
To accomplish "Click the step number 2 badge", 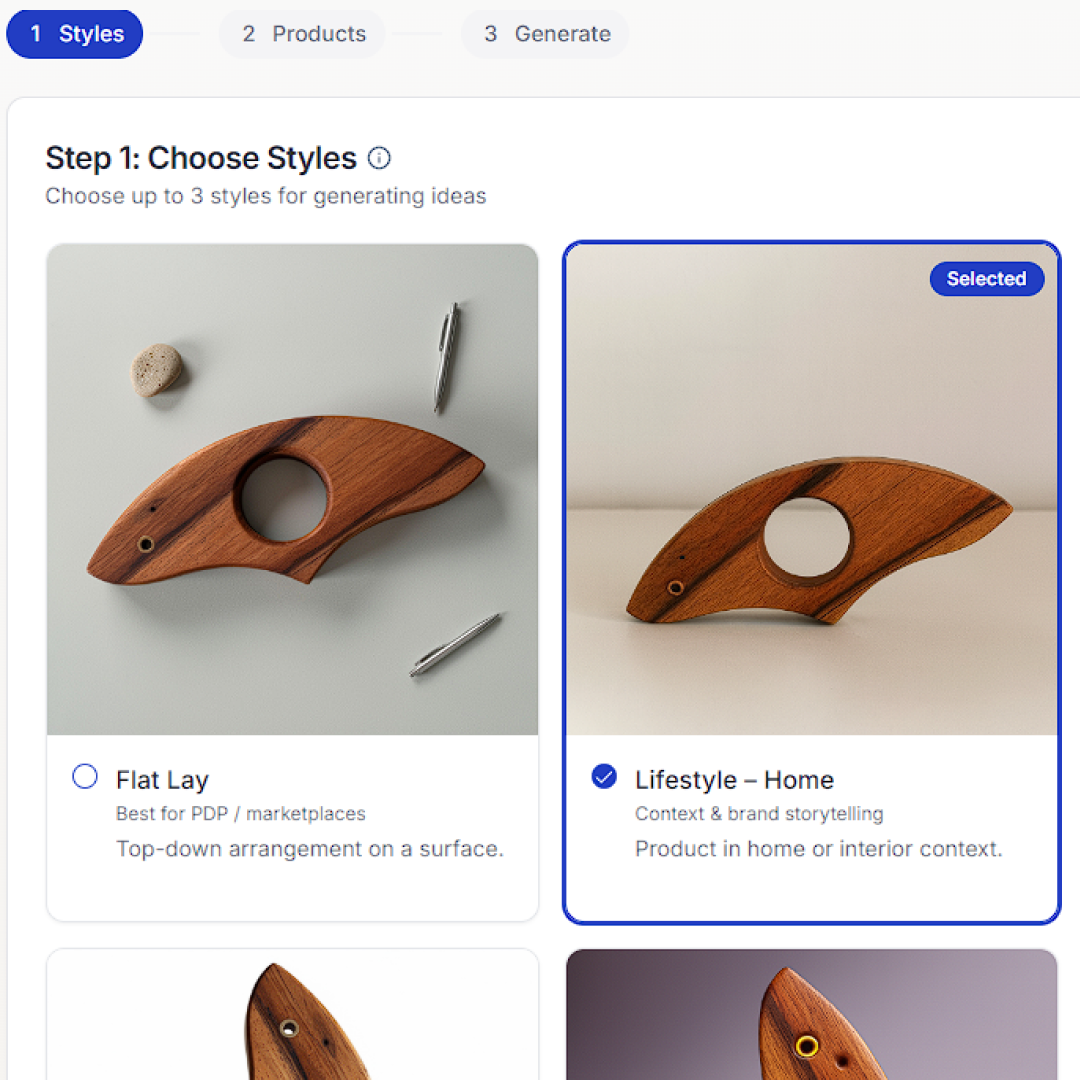I will pos(249,34).
